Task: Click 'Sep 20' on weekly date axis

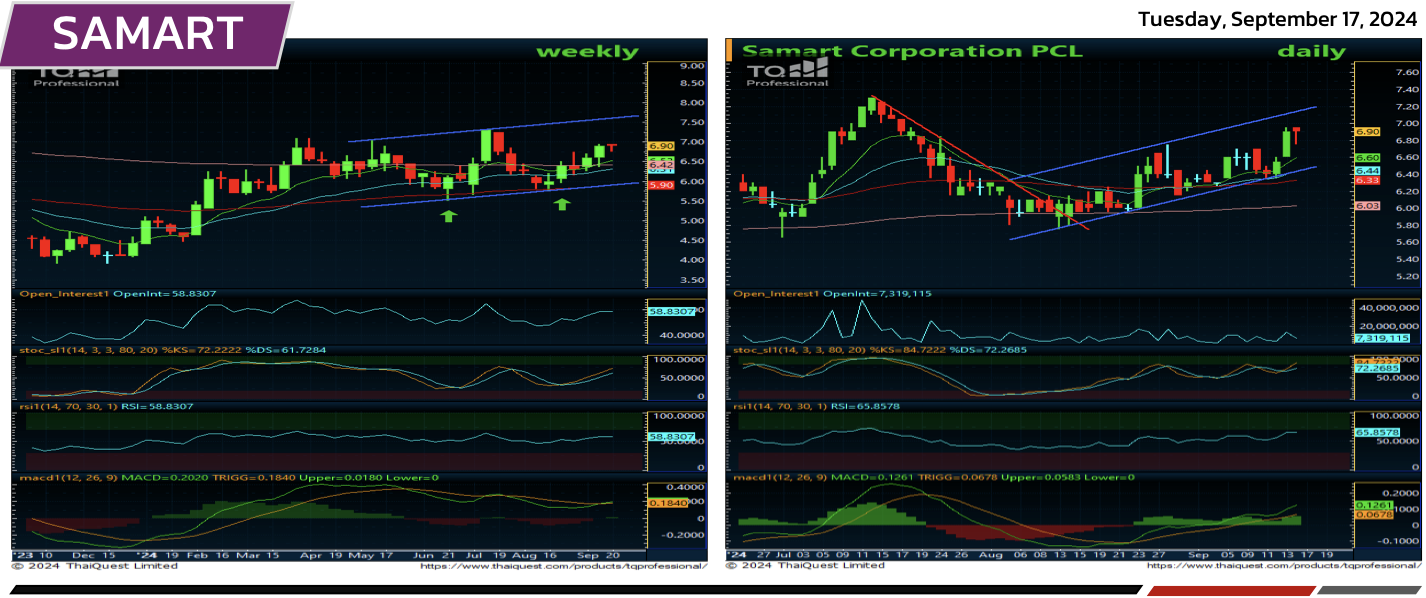Action: click(x=600, y=554)
